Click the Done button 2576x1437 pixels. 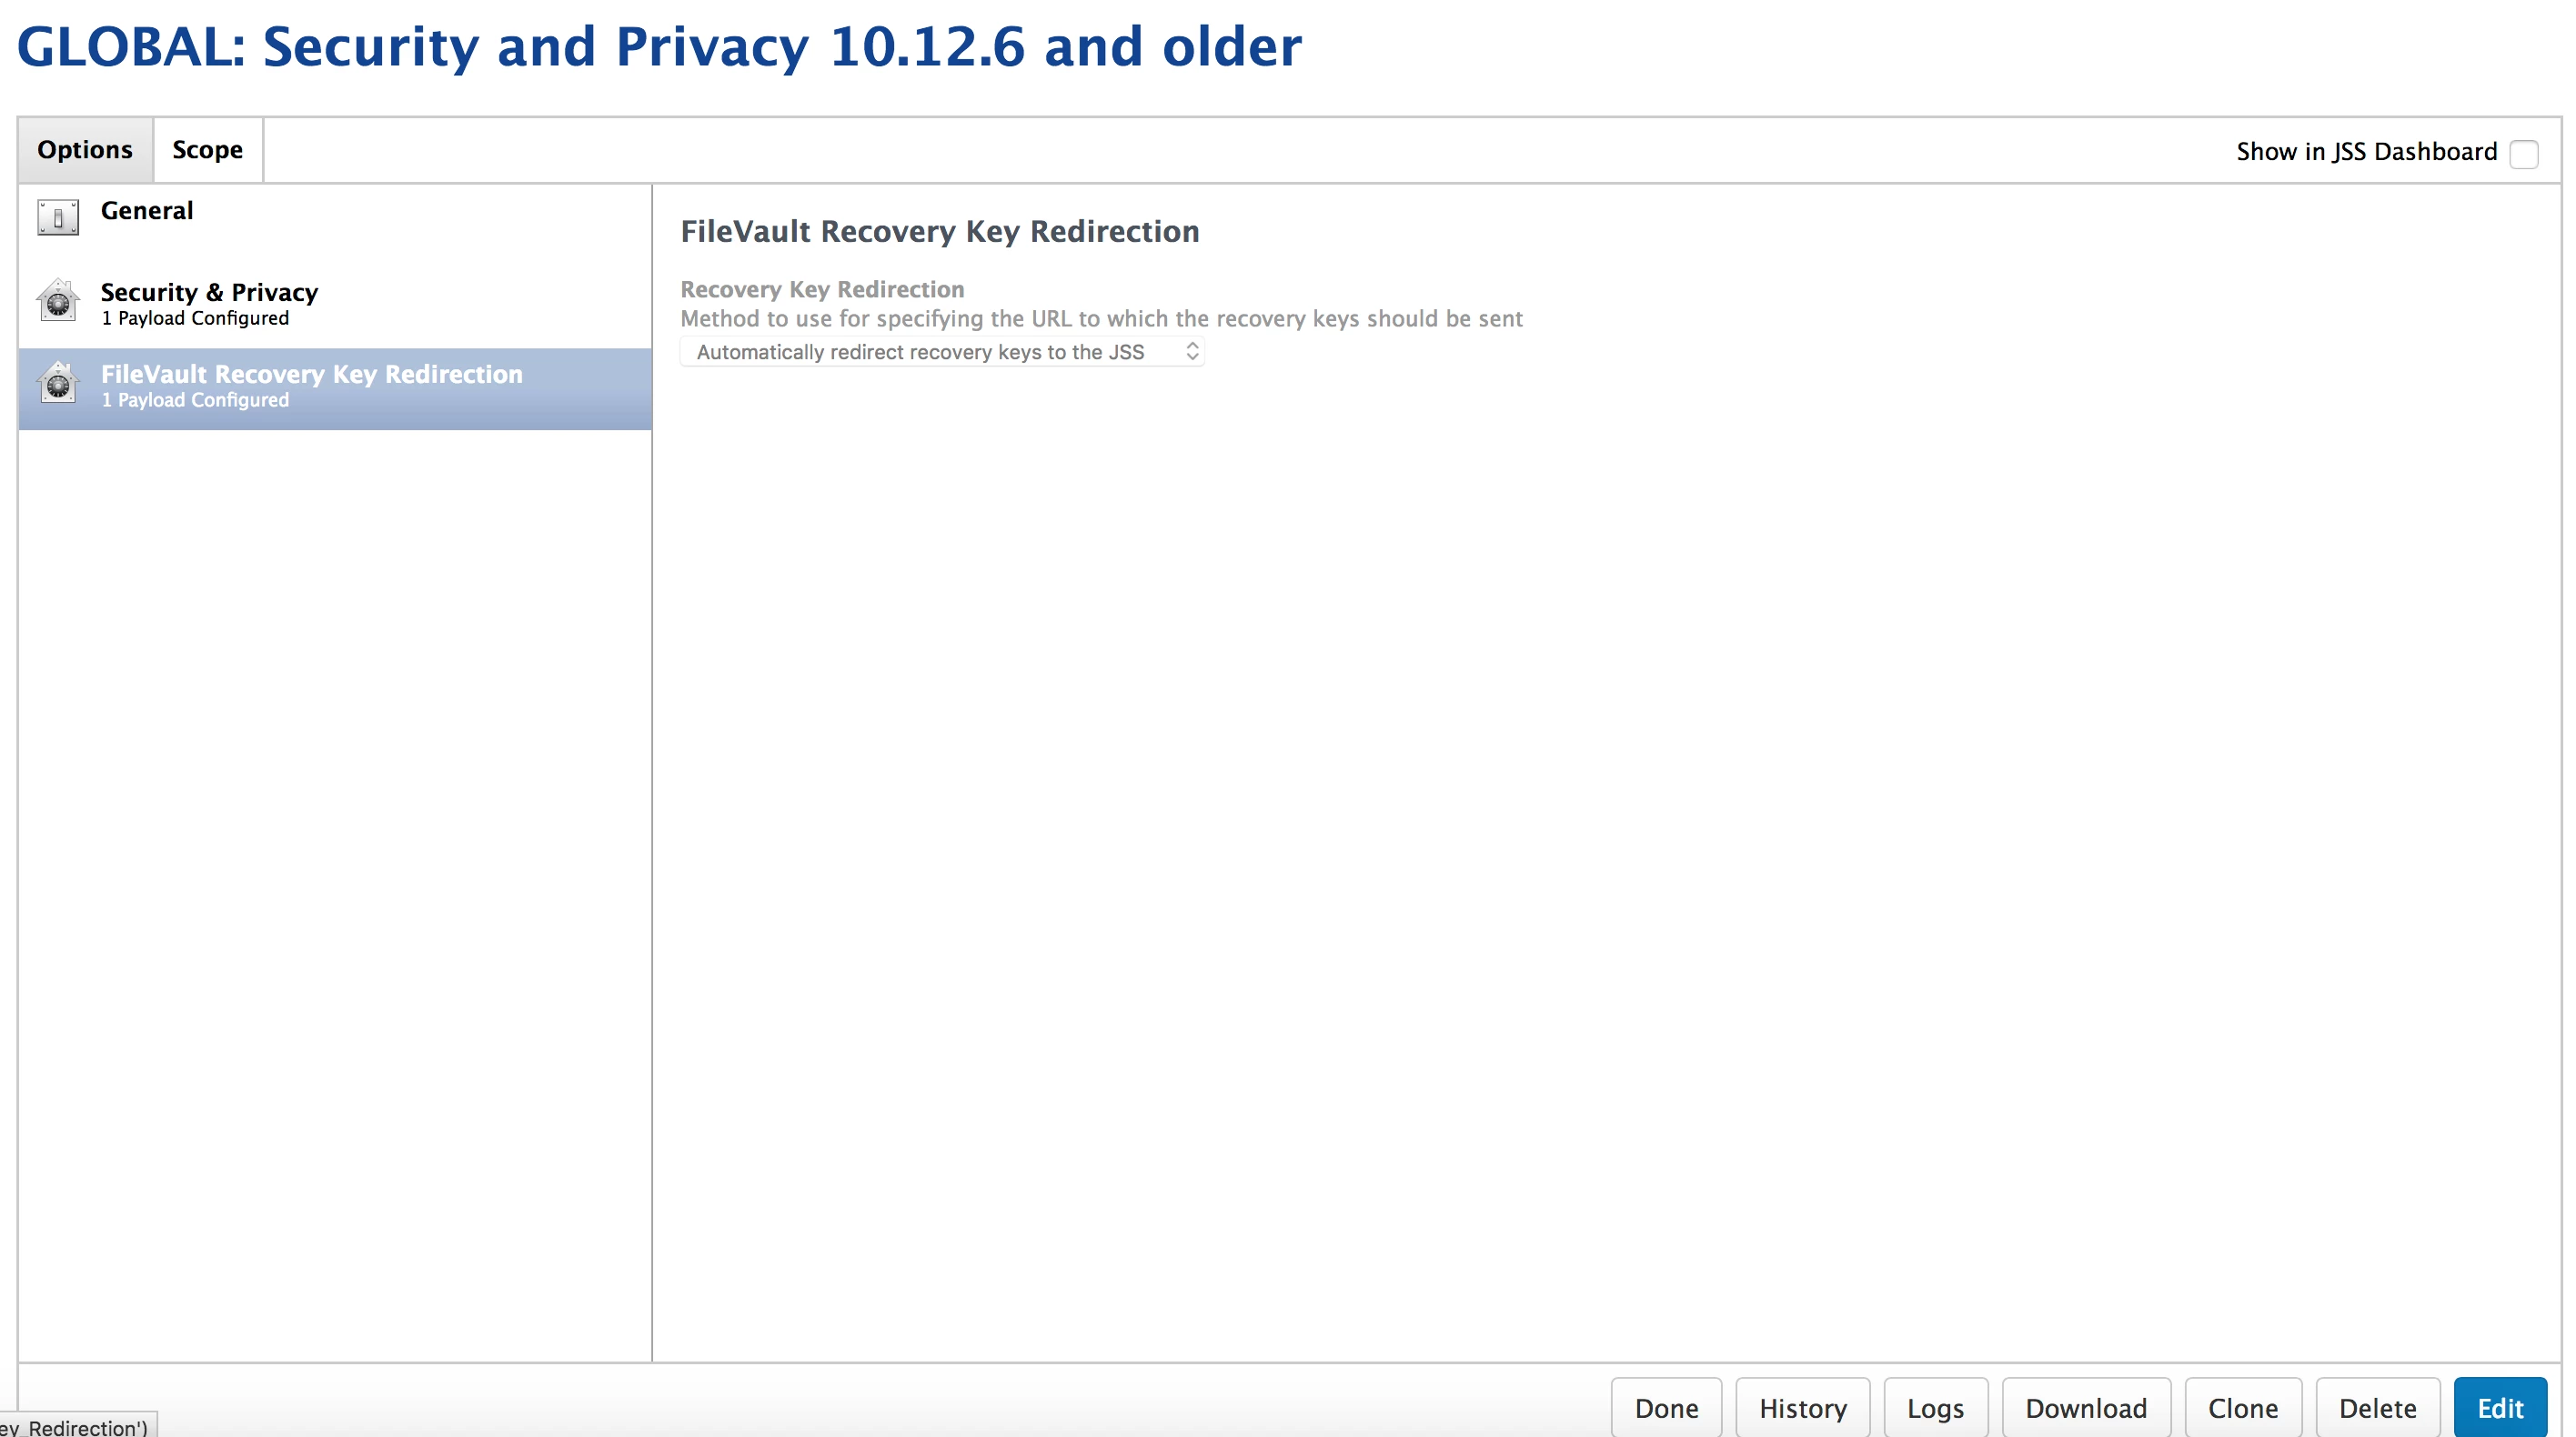(1666, 1408)
